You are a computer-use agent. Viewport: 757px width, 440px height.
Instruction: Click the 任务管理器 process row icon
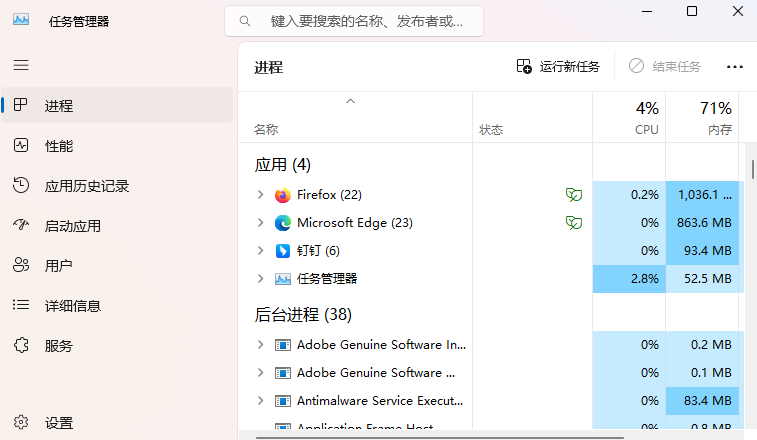282,279
